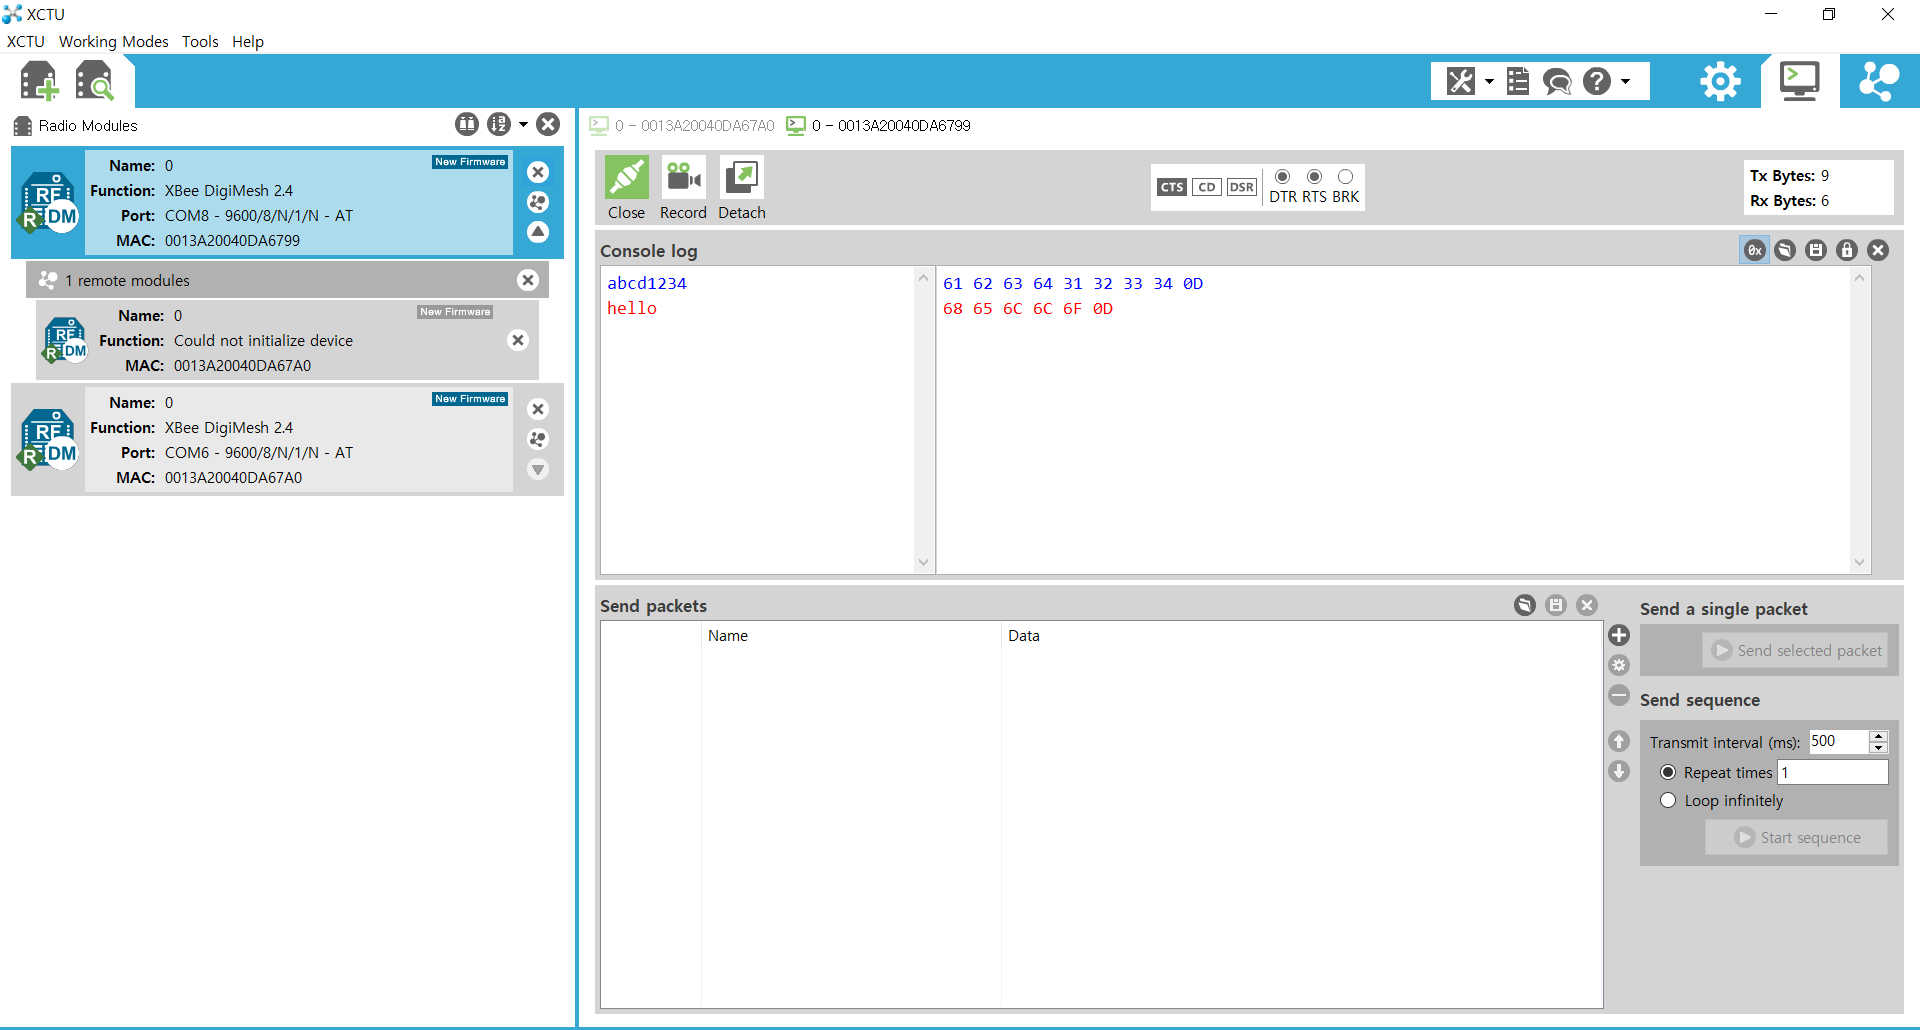Viewport: 1920px width, 1030px height.
Task: Open the Help question mark icon
Action: point(1597,81)
